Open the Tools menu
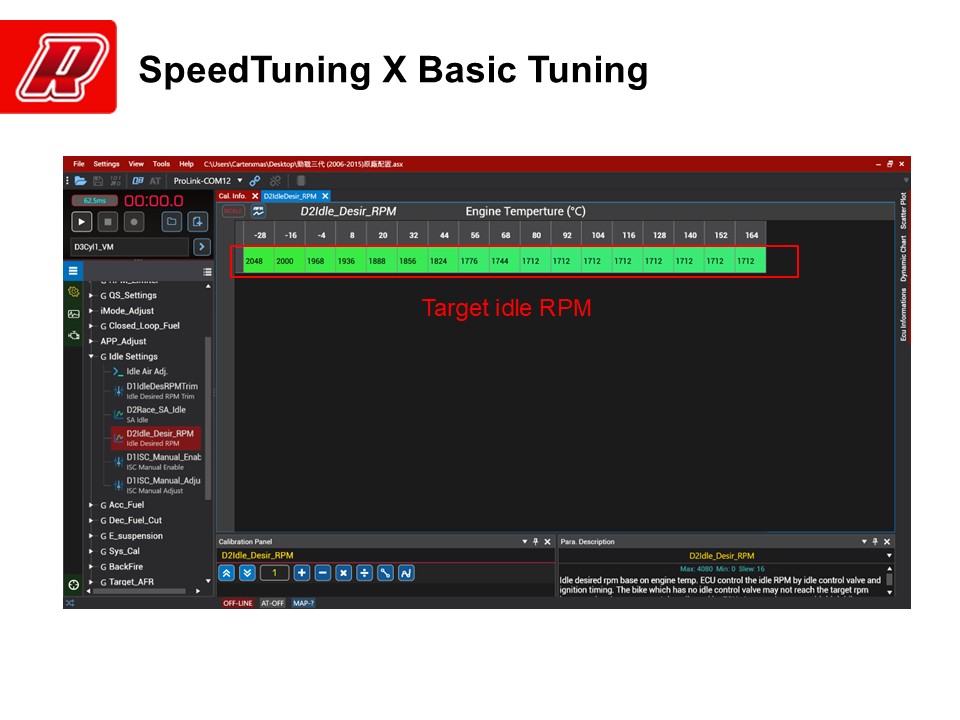Screen dimensions: 960x720 [x=161, y=164]
